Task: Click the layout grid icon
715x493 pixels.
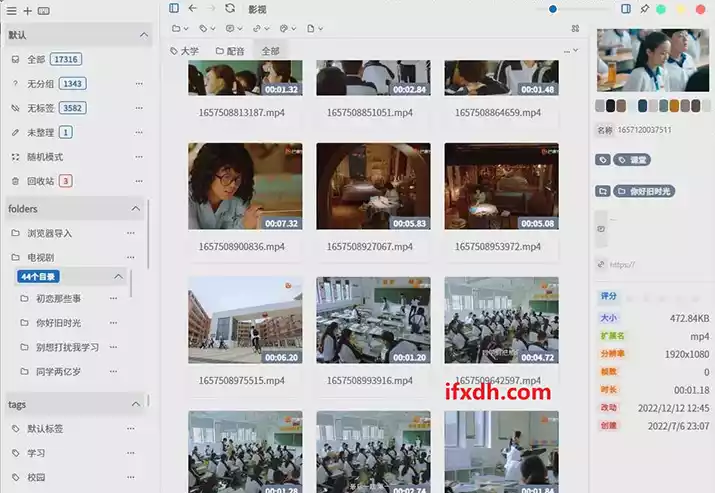Action: click(x=575, y=28)
